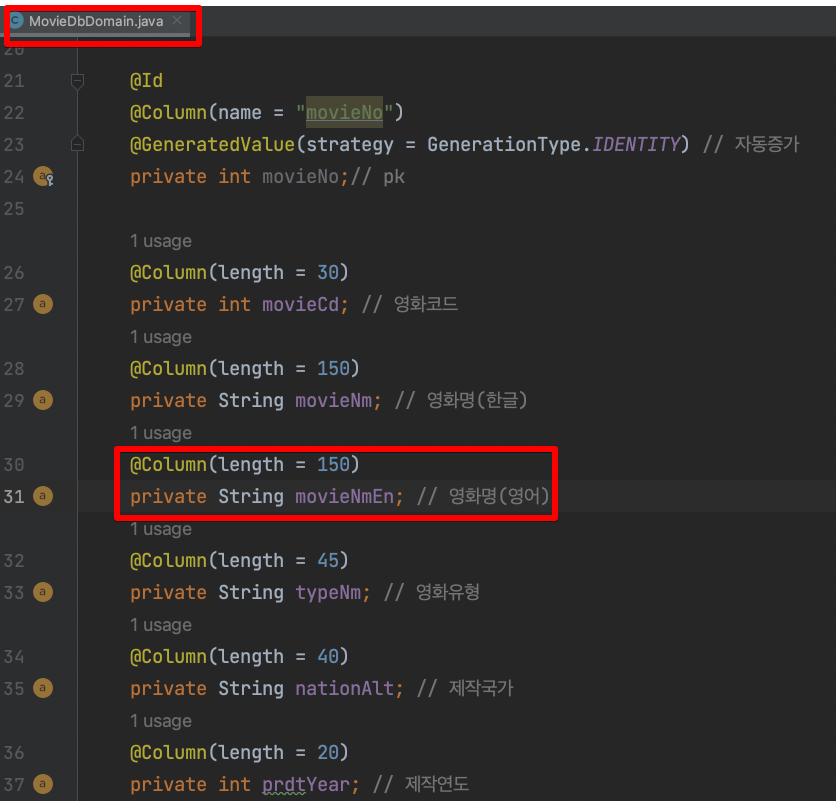Open the '1 usage' hint above prdtYear
The width and height of the screenshot is (836, 801).
161,721
